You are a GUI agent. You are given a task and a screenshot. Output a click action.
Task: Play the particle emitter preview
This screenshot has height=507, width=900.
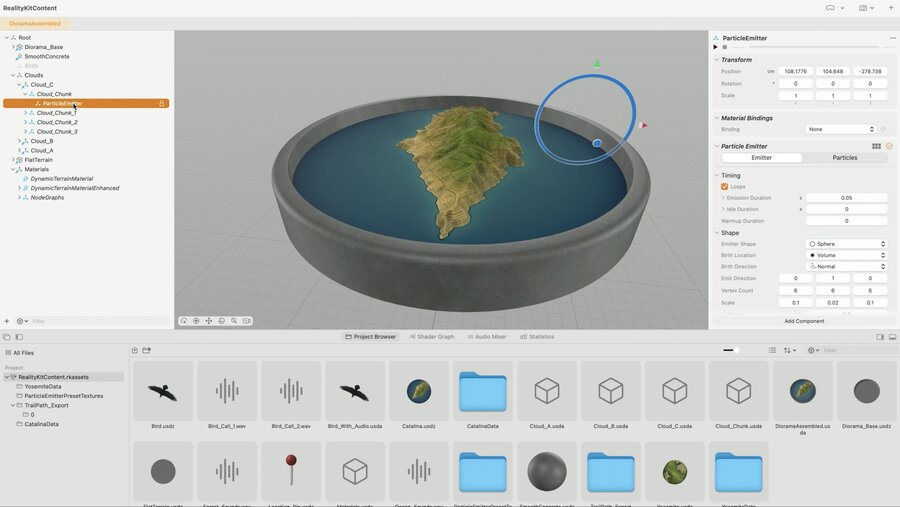715,47
